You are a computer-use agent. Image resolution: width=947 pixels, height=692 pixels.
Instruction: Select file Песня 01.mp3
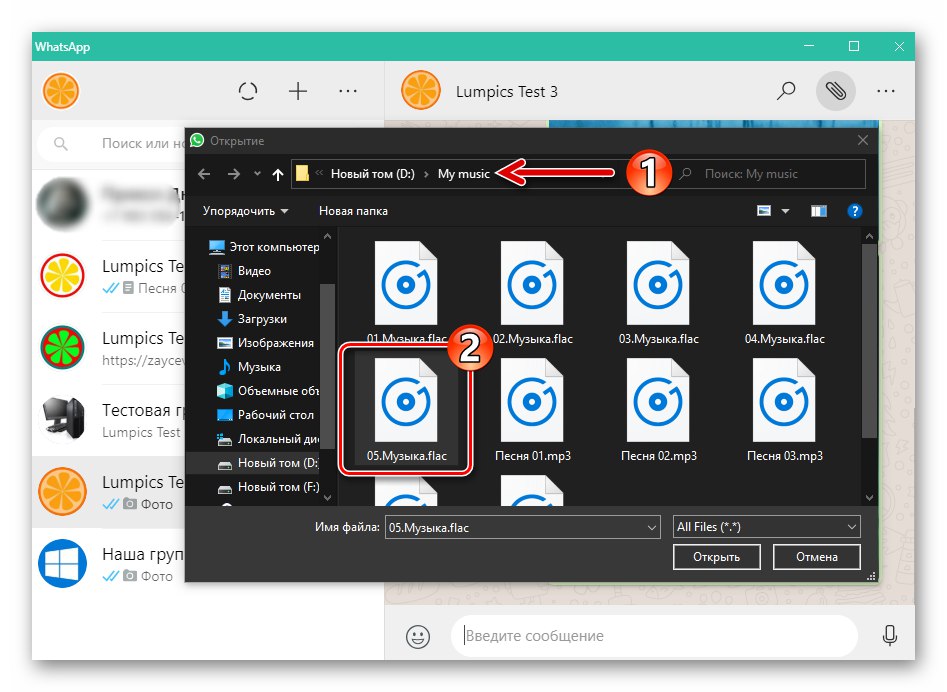point(532,410)
